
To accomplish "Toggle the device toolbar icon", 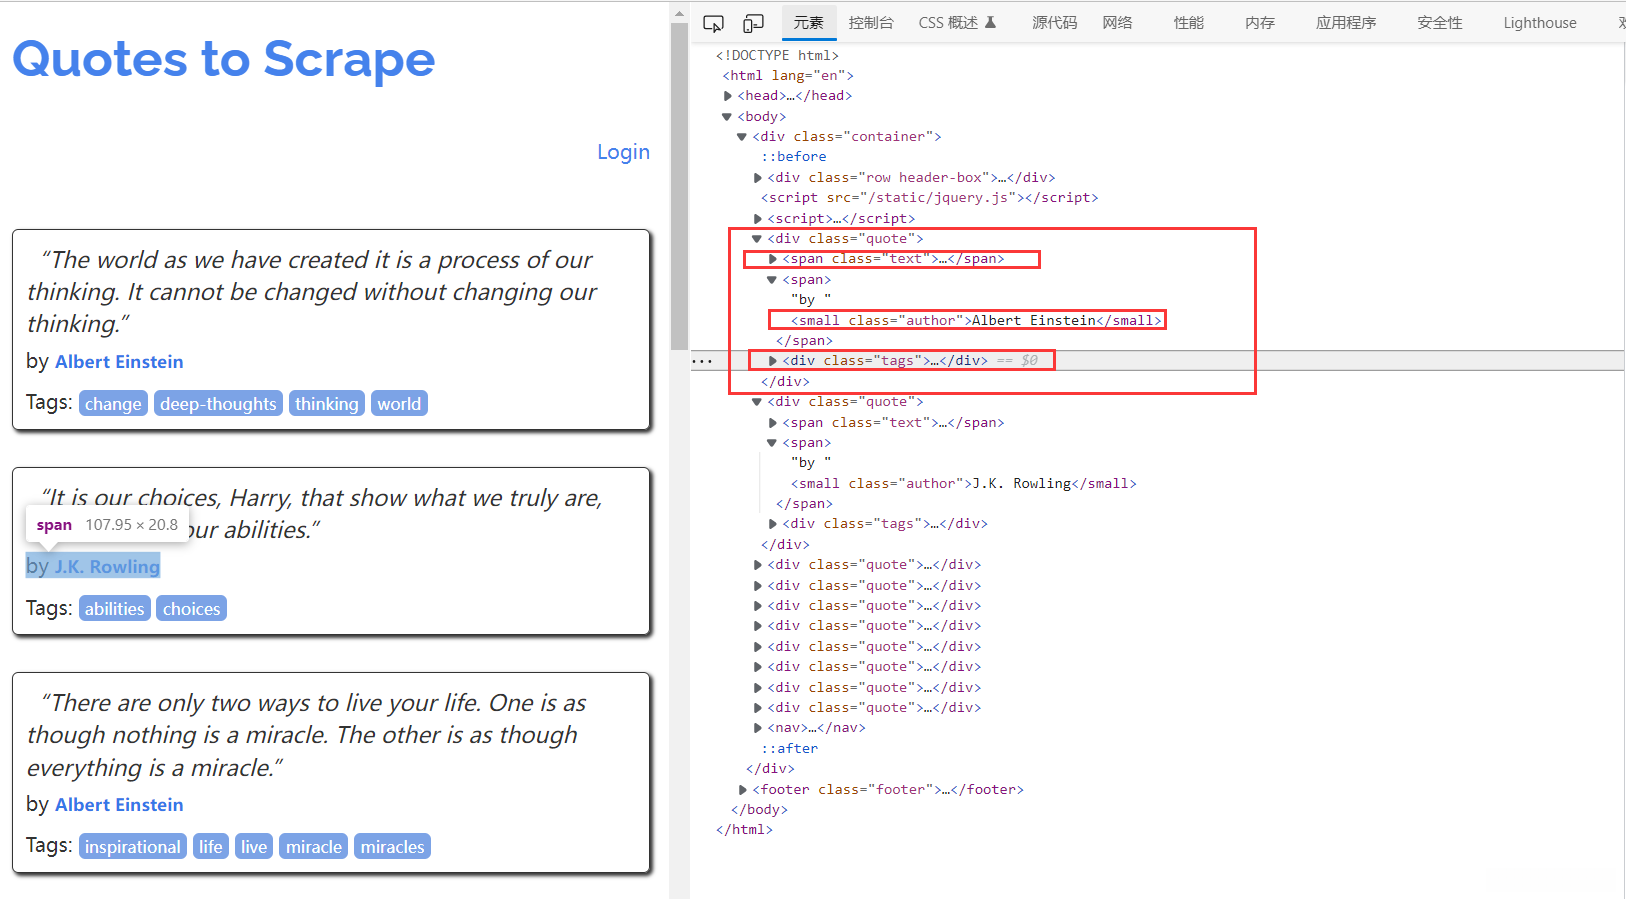I will click(x=753, y=23).
